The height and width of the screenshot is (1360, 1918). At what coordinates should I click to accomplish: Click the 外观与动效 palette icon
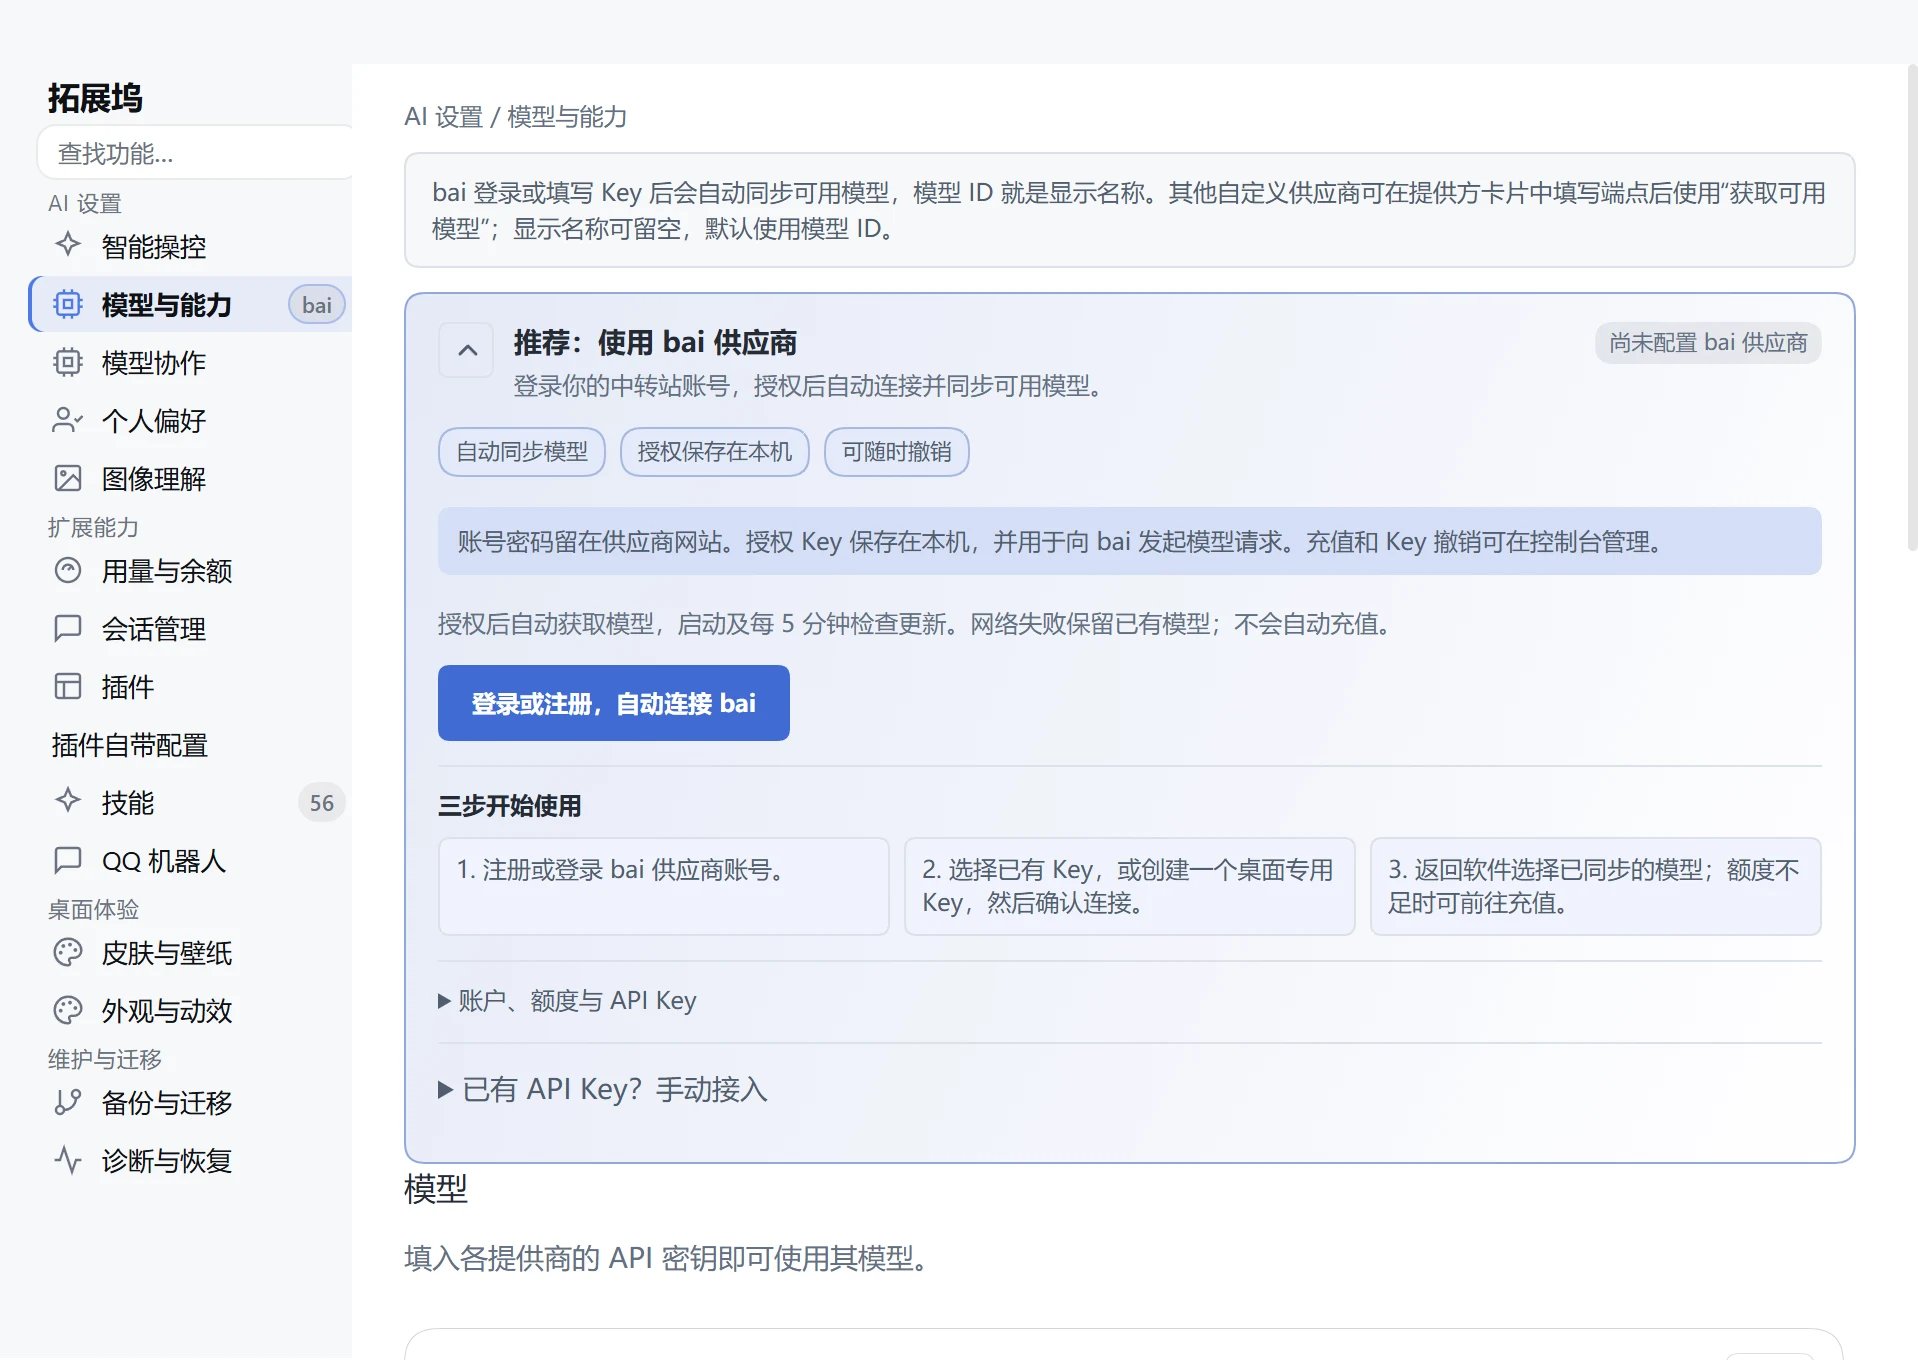pyautogui.click(x=68, y=1010)
